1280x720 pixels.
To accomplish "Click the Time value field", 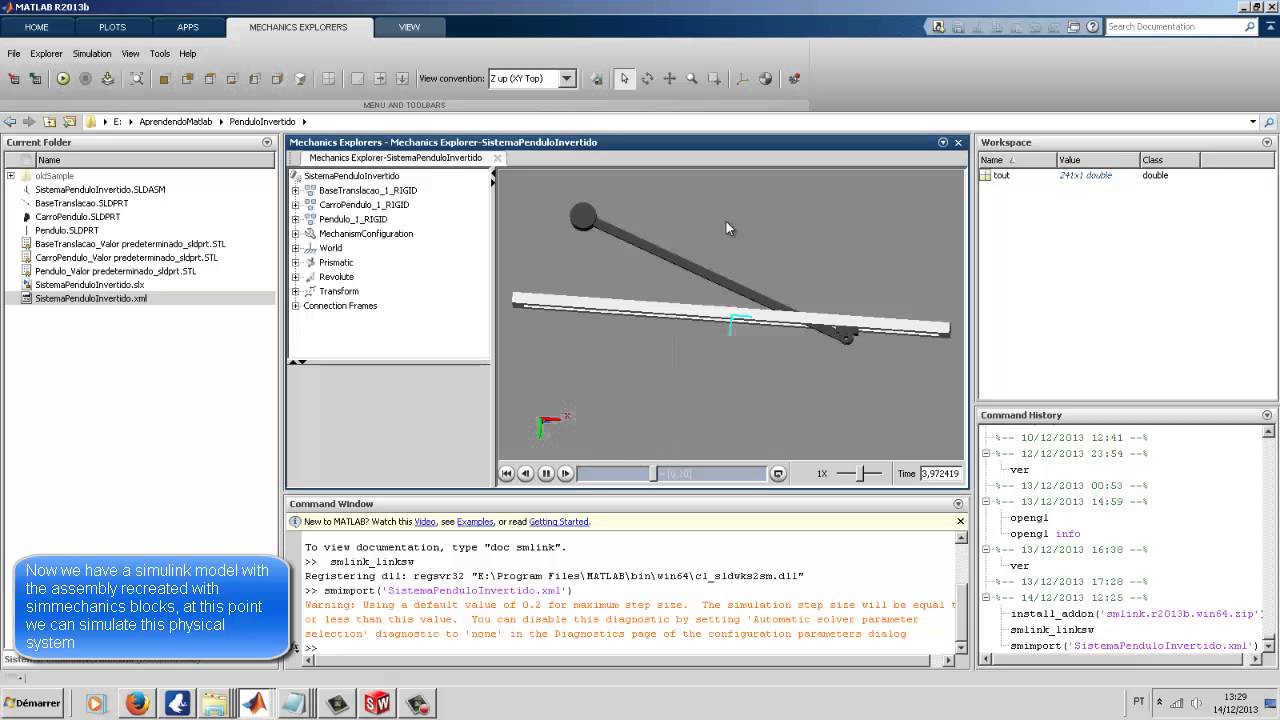I will pyautogui.click(x=940, y=473).
